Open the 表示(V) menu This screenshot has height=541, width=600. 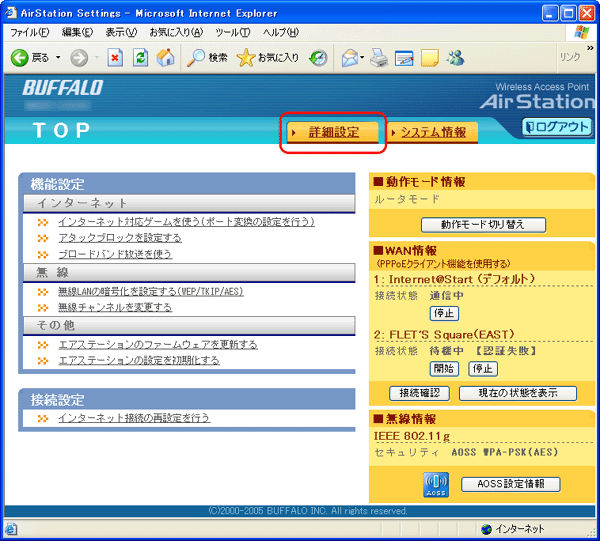point(121,33)
